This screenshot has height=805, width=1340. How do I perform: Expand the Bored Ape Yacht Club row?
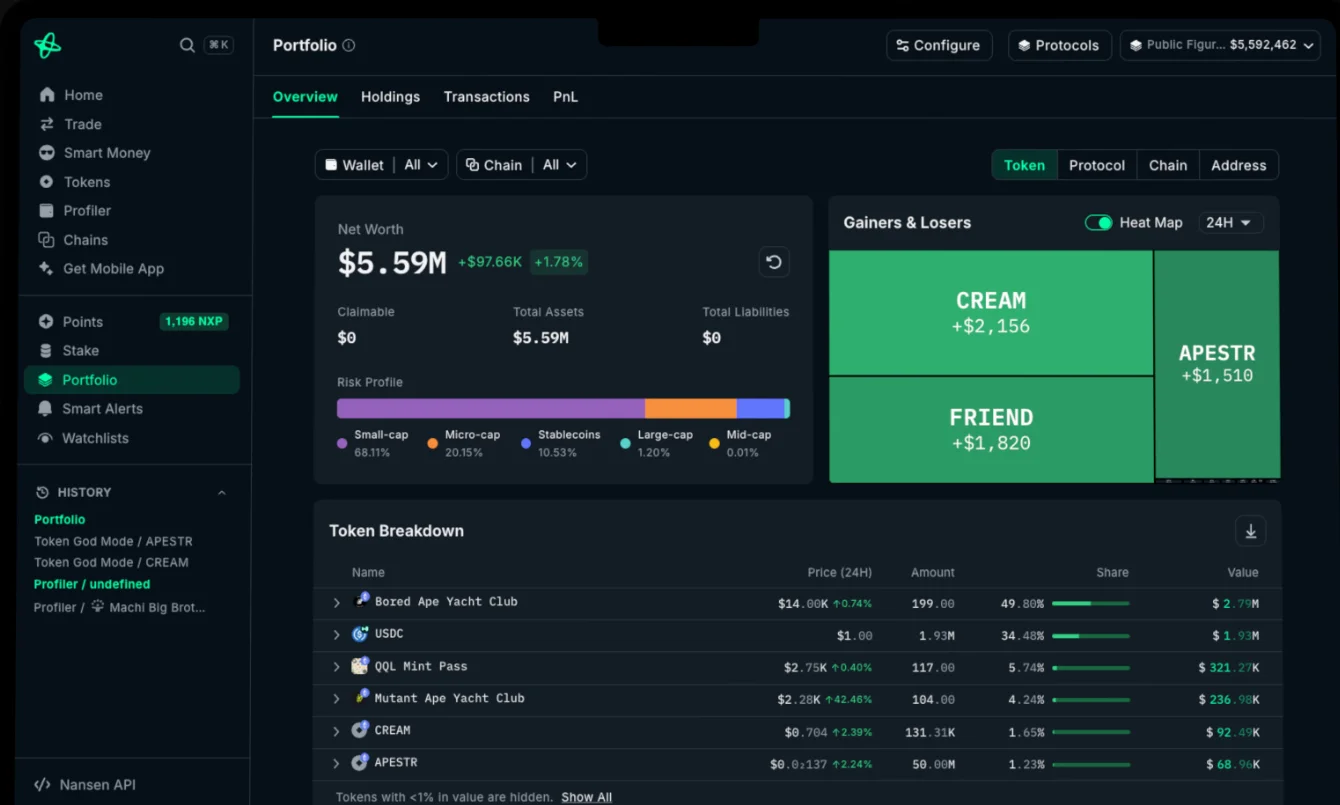(337, 603)
